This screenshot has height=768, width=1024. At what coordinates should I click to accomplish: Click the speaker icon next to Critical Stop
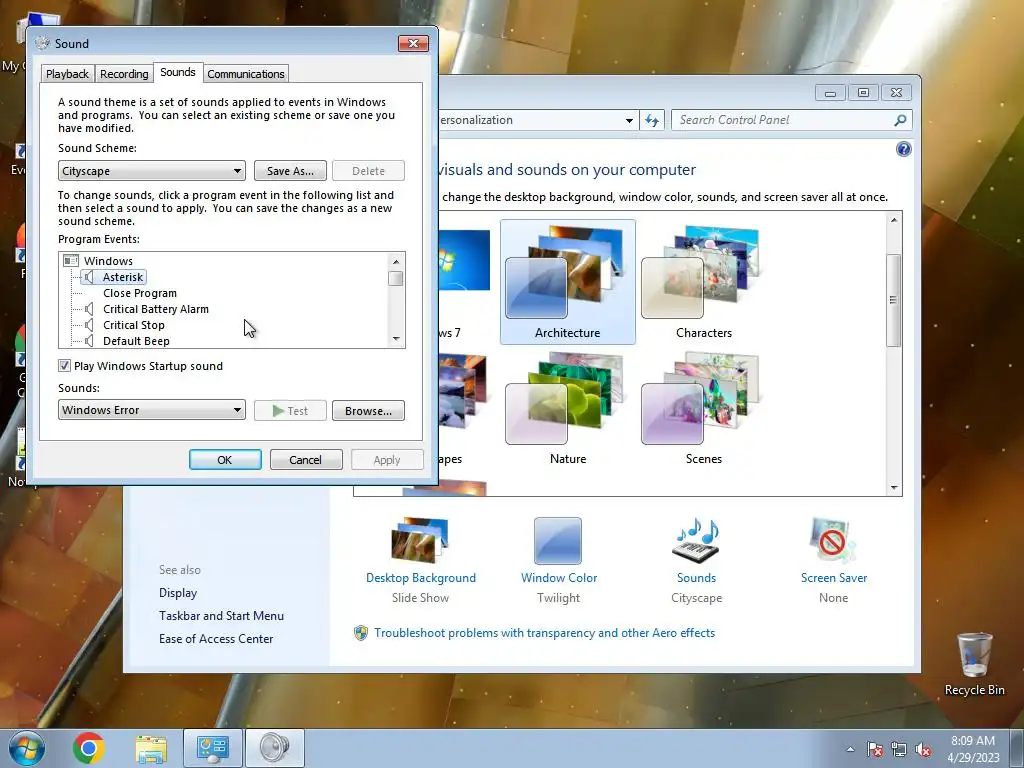tap(89, 325)
